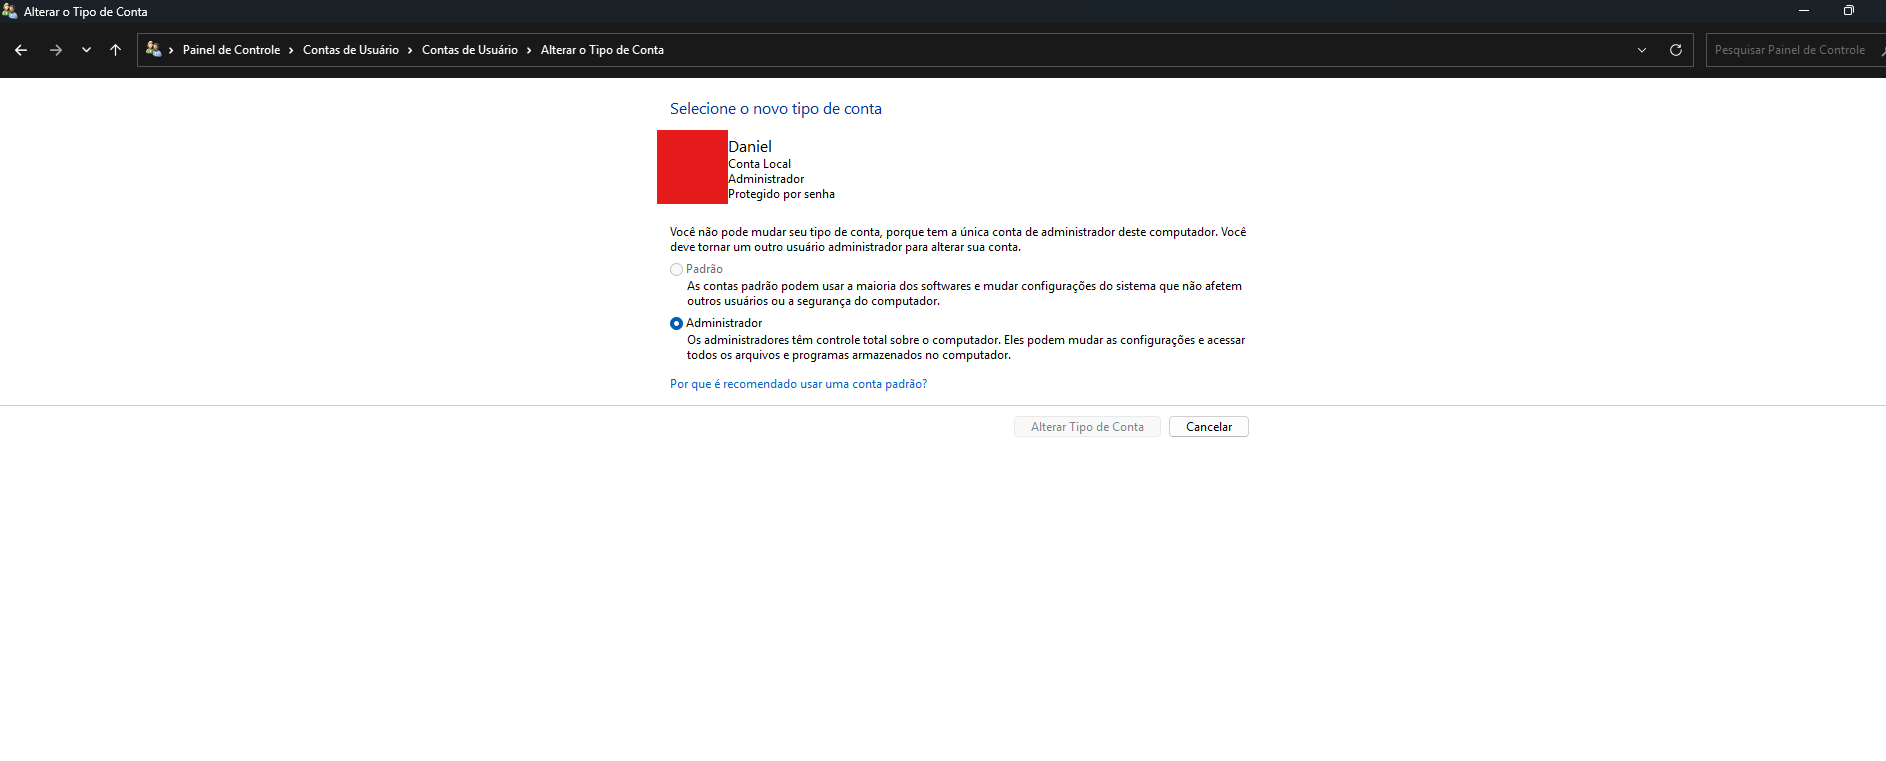Refresh the page with the refresh icon
Image resolution: width=1886 pixels, height=761 pixels.
[x=1676, y=50]
